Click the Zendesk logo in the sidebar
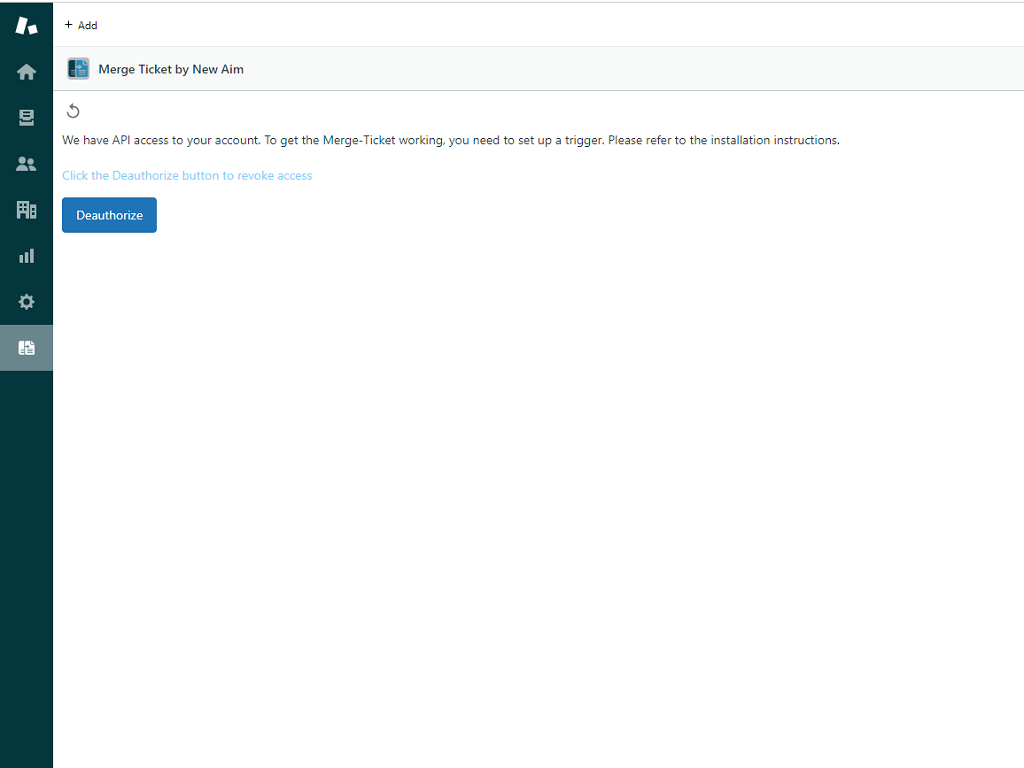1024x768 pixels. [x=26, y=26]
